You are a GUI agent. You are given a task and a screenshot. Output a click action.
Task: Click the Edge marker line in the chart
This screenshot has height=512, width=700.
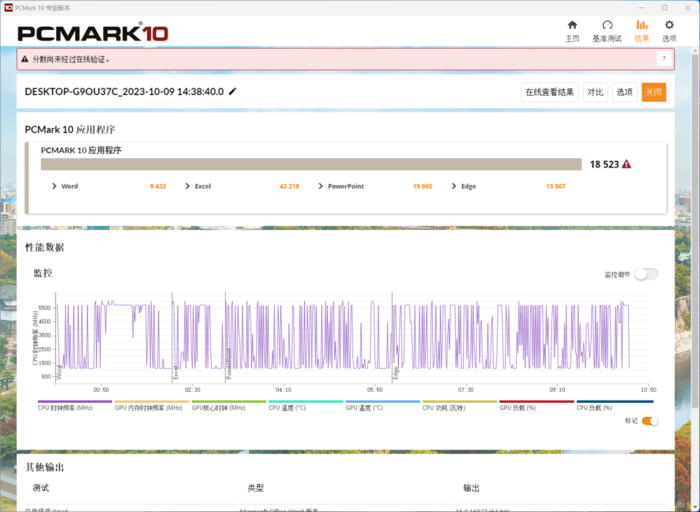click(x=392, y=338)
